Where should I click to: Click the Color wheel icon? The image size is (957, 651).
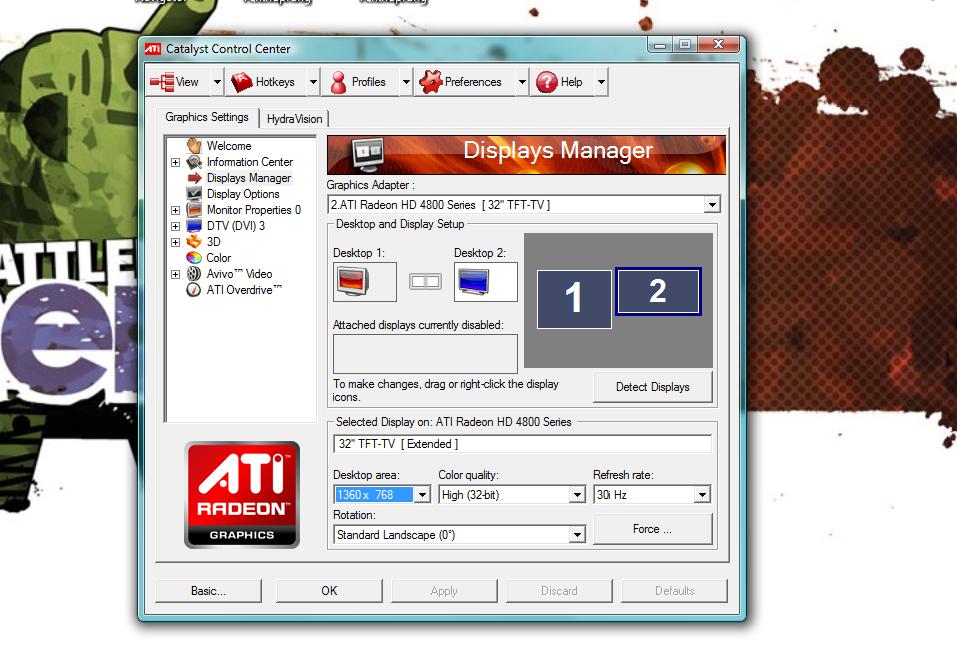click(x=194, y=257)
